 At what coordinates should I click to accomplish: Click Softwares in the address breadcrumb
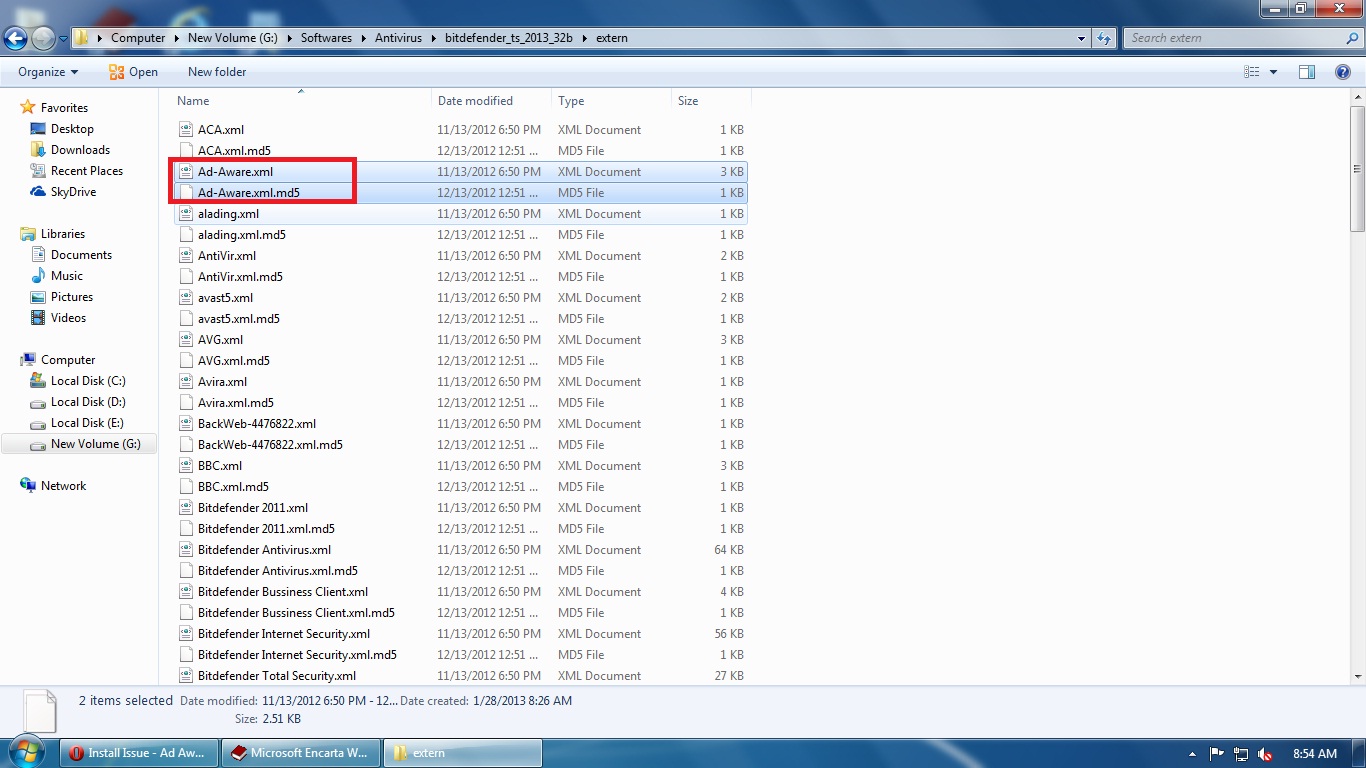[x=327, y=38]
